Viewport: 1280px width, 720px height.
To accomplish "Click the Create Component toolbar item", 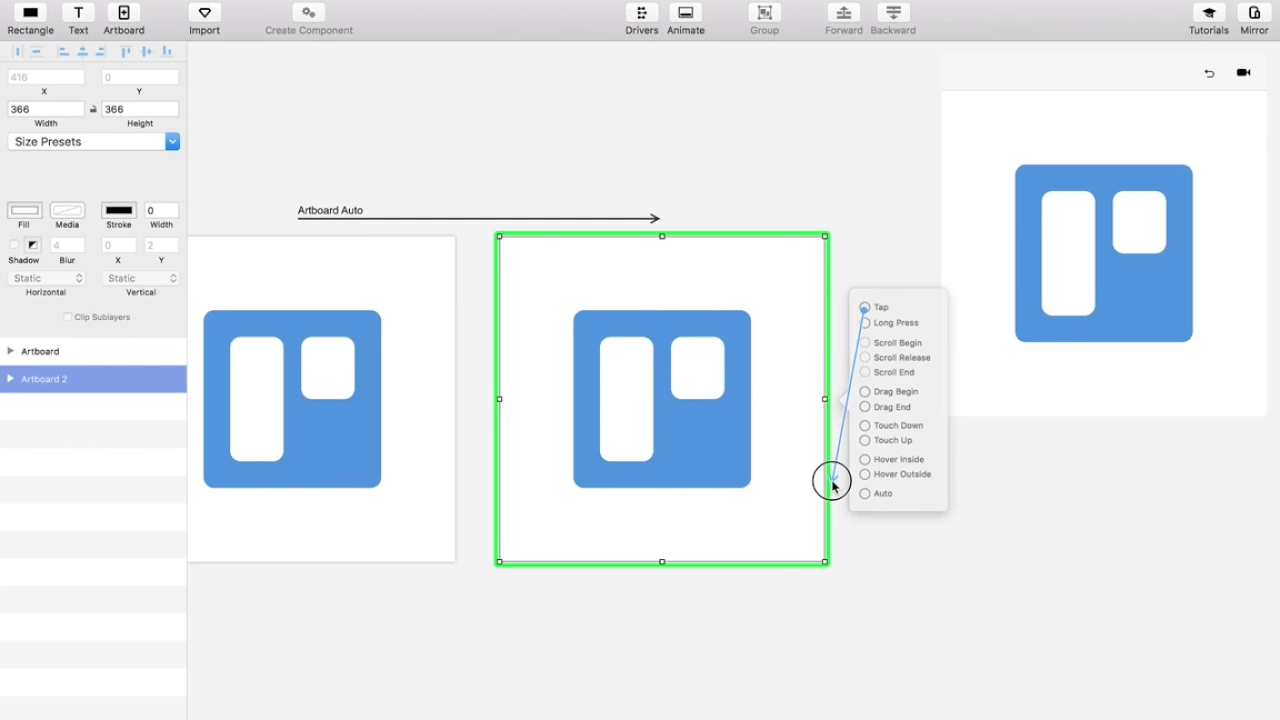I will [x=309, y=19].
